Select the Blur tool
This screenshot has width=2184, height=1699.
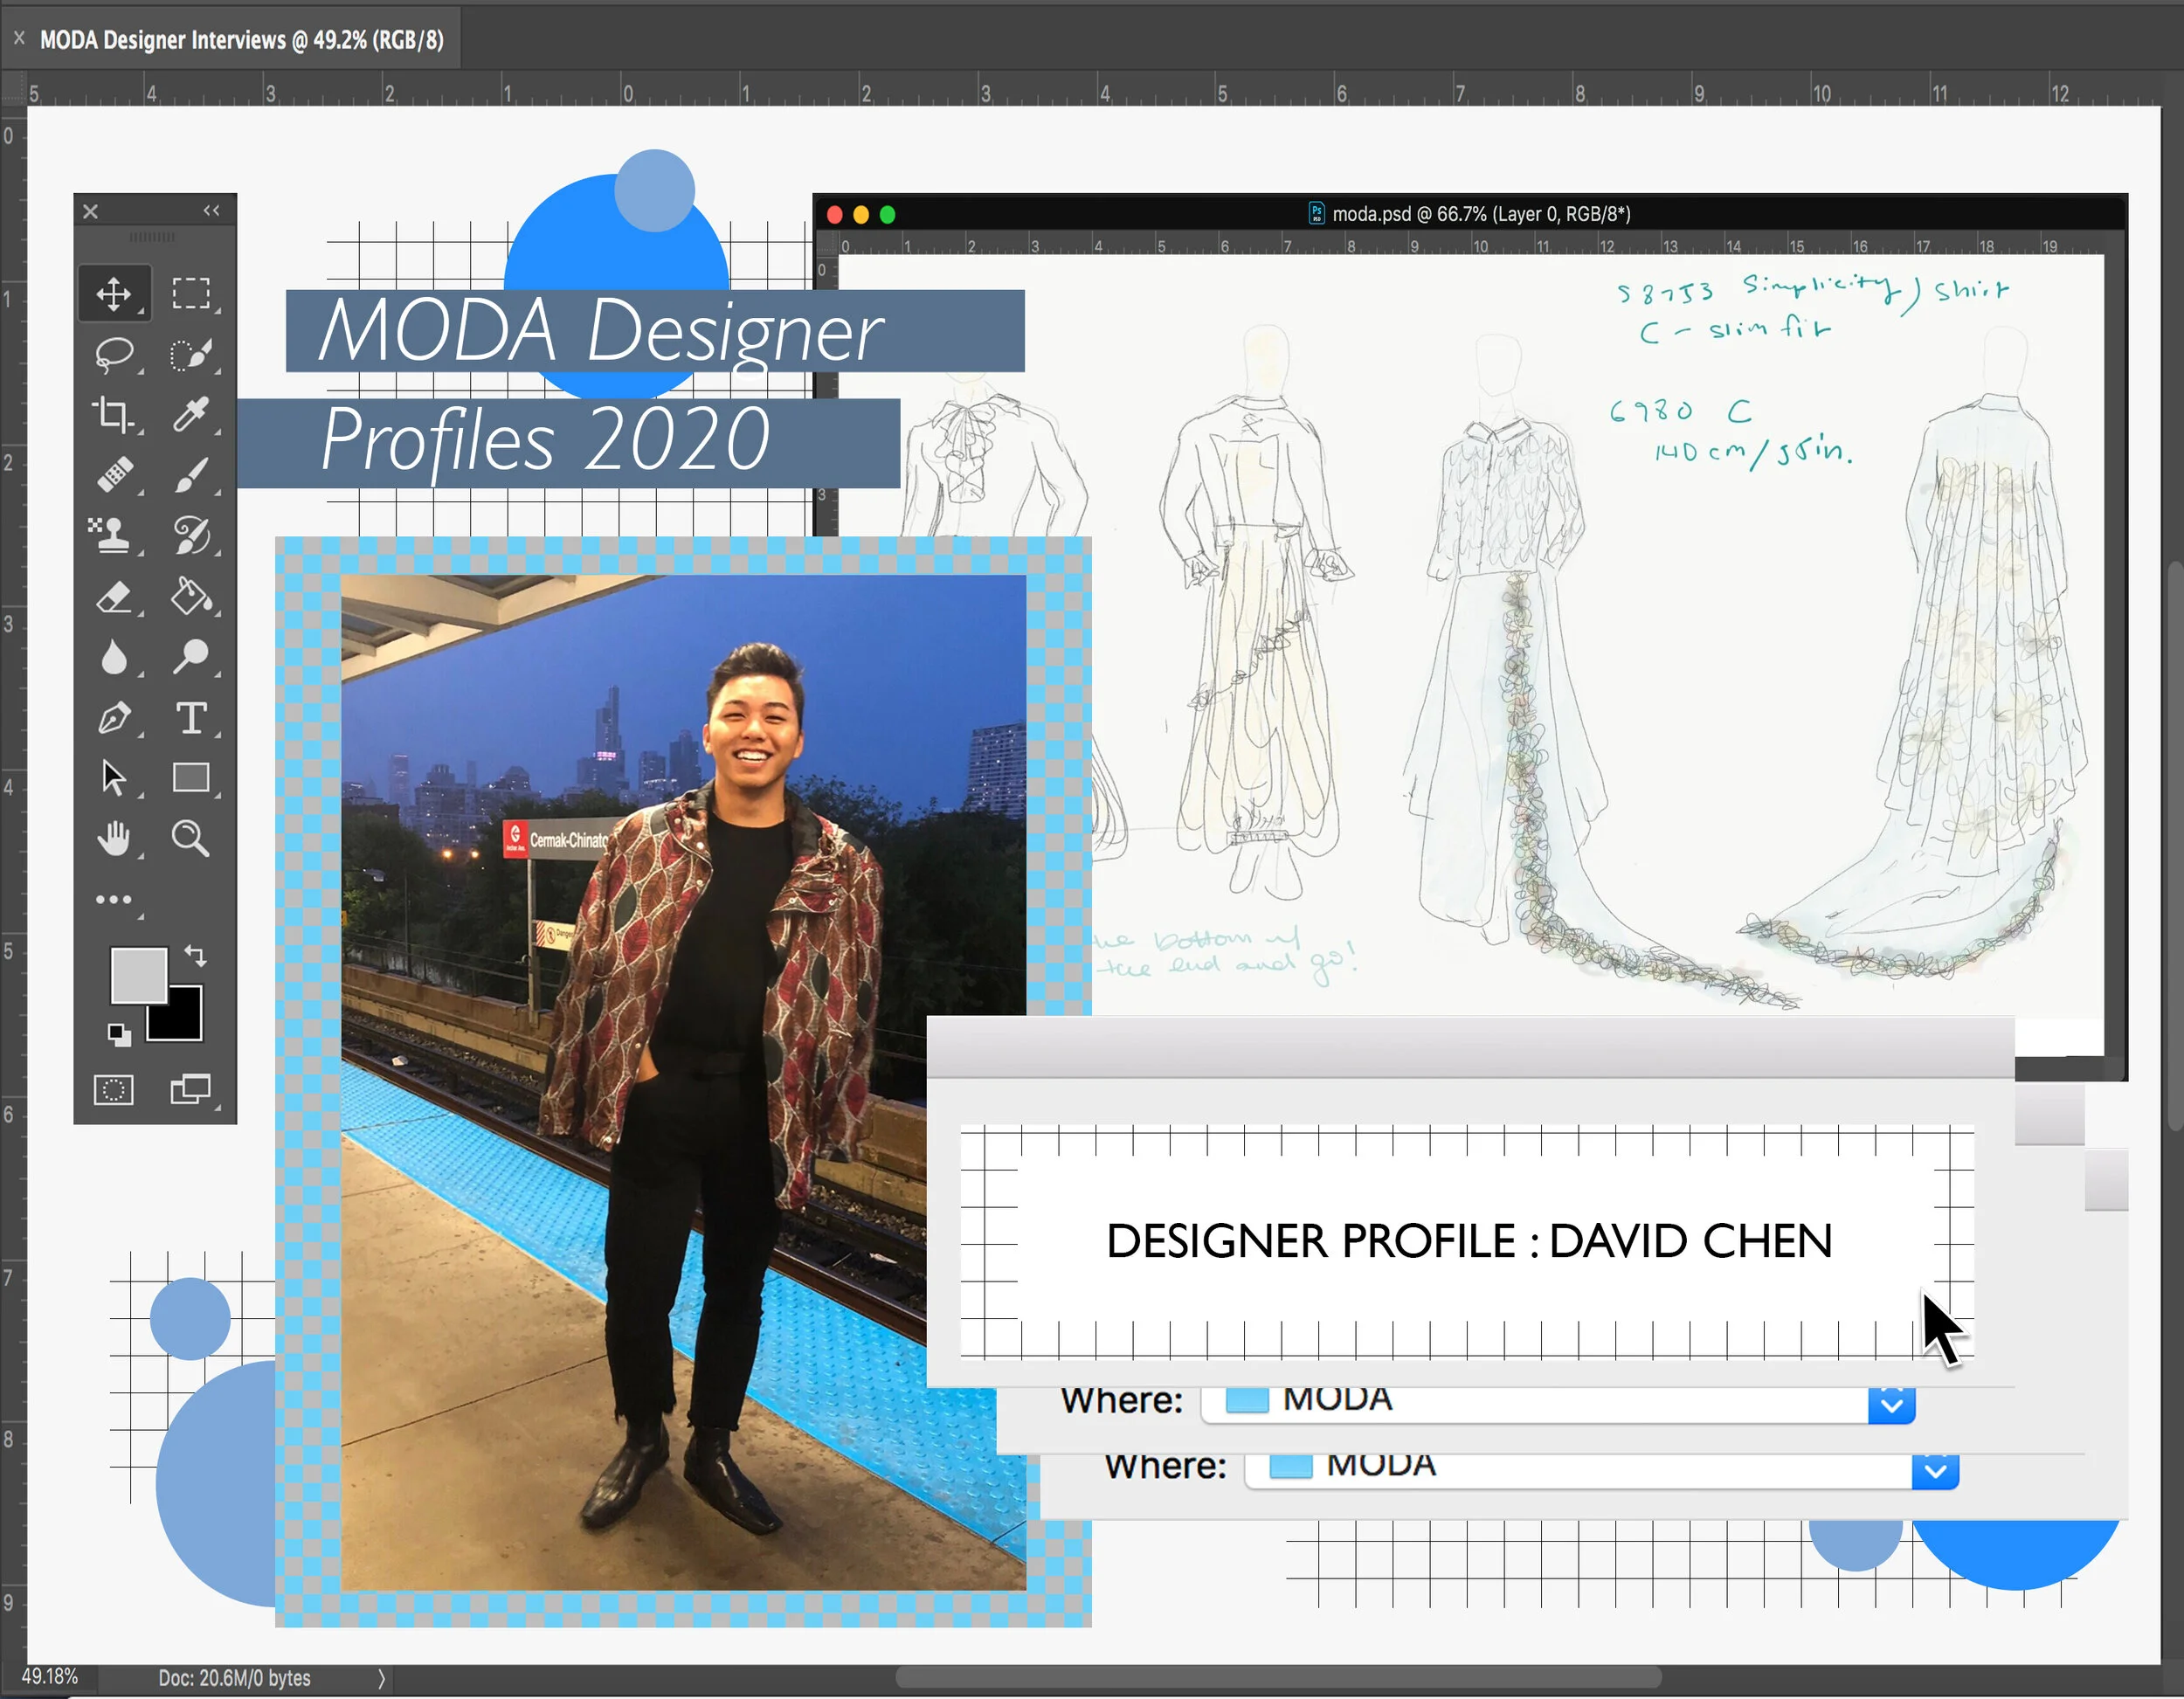click(114, 657)
